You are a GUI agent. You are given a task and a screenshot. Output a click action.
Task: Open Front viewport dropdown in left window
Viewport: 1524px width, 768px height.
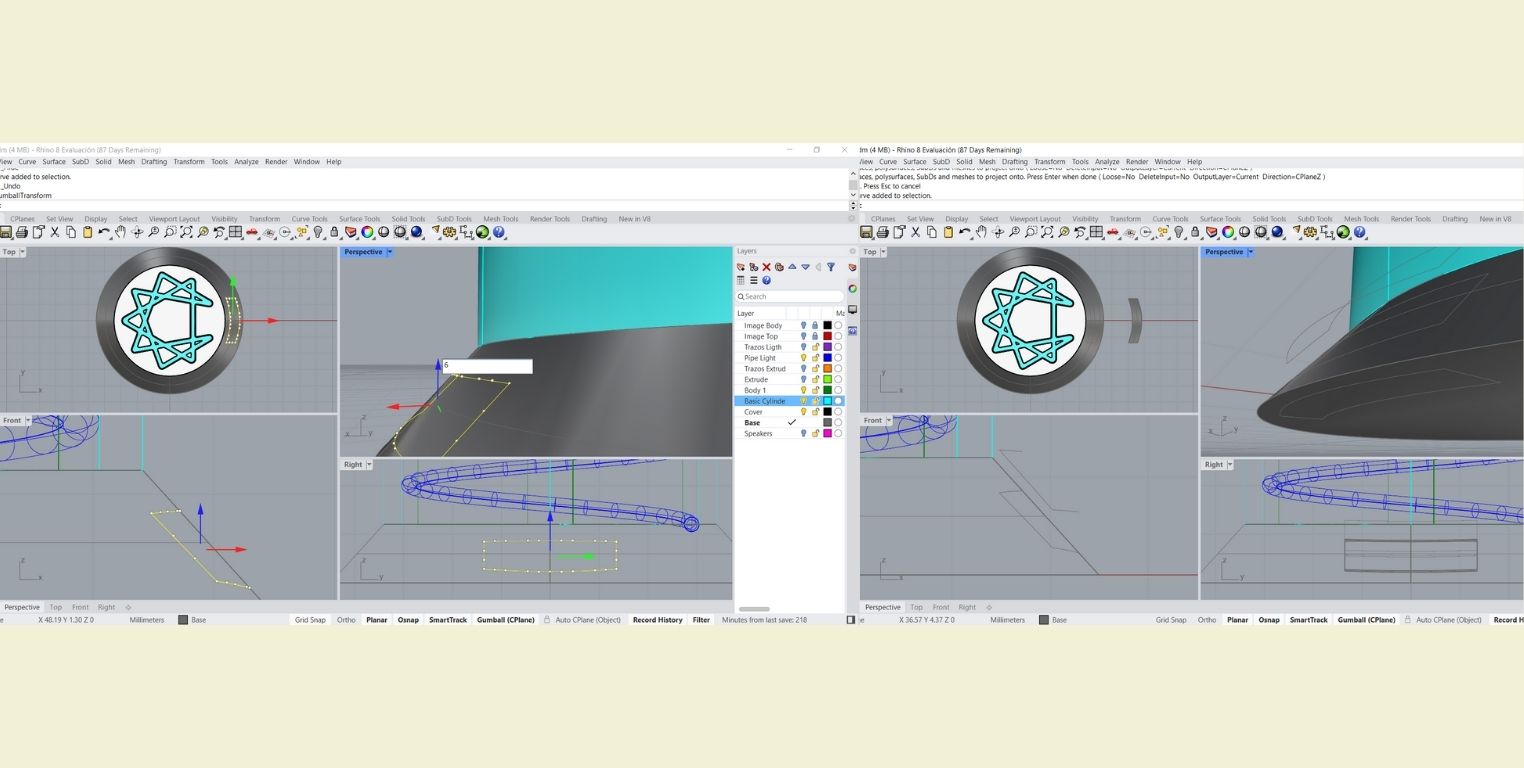(x=29, y=420)
